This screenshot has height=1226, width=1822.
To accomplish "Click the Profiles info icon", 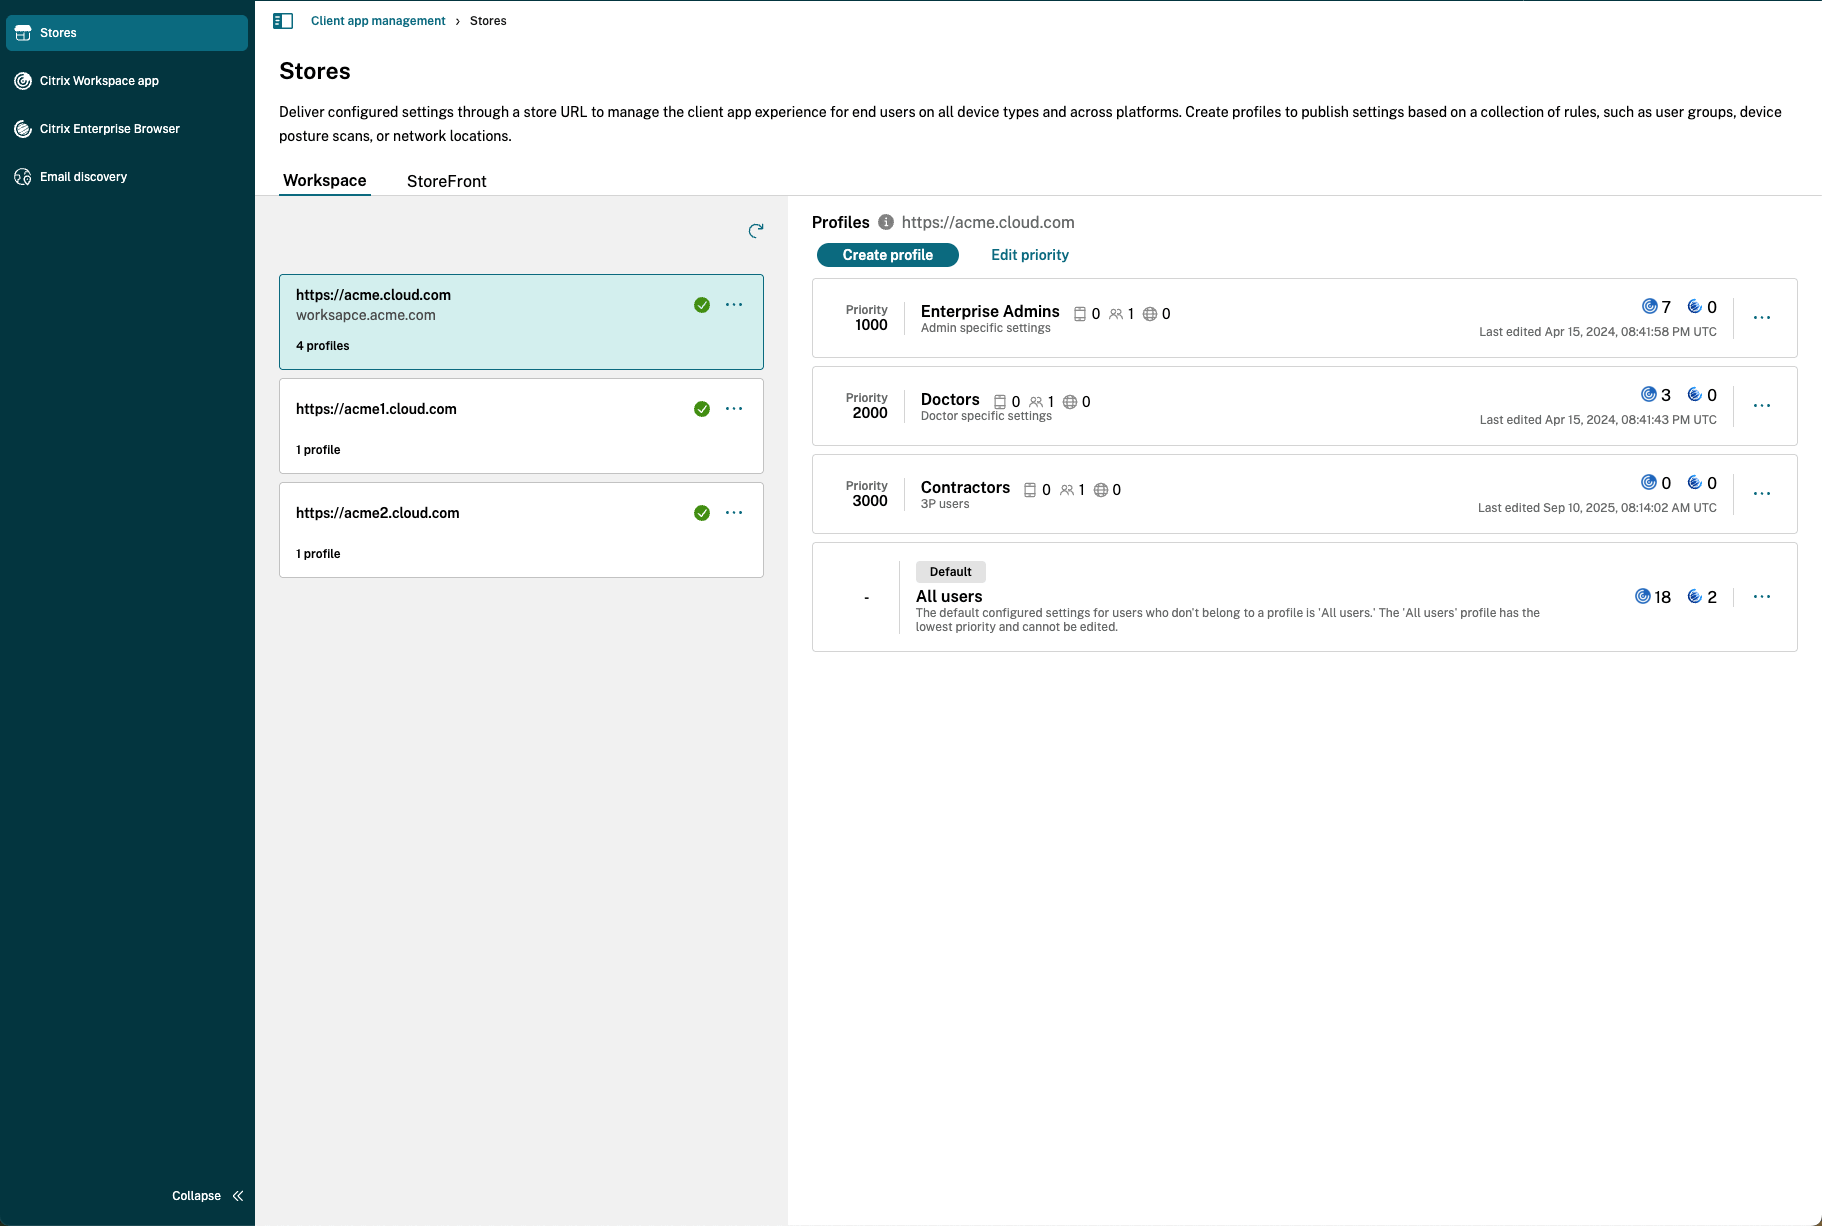I will (885, 222).
